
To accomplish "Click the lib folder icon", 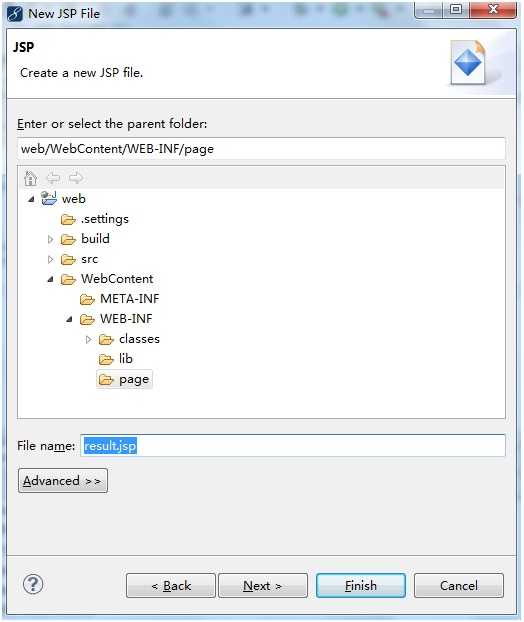I will (106, 359).
